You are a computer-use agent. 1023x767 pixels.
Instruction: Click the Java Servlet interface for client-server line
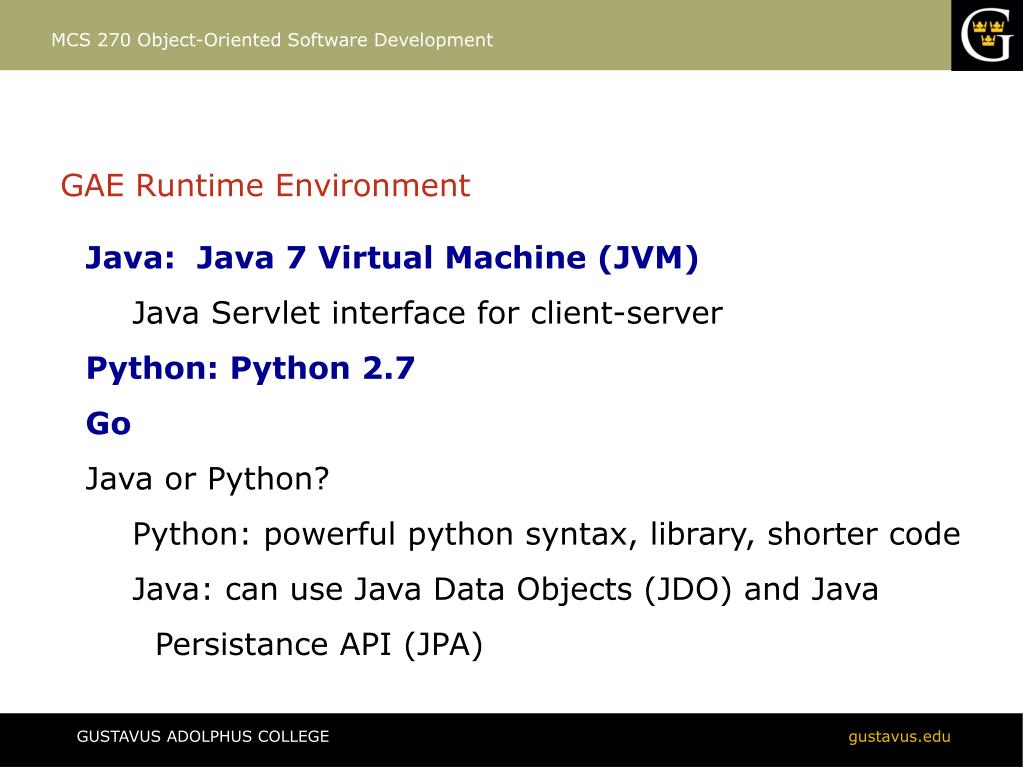(x=427, y=312)
